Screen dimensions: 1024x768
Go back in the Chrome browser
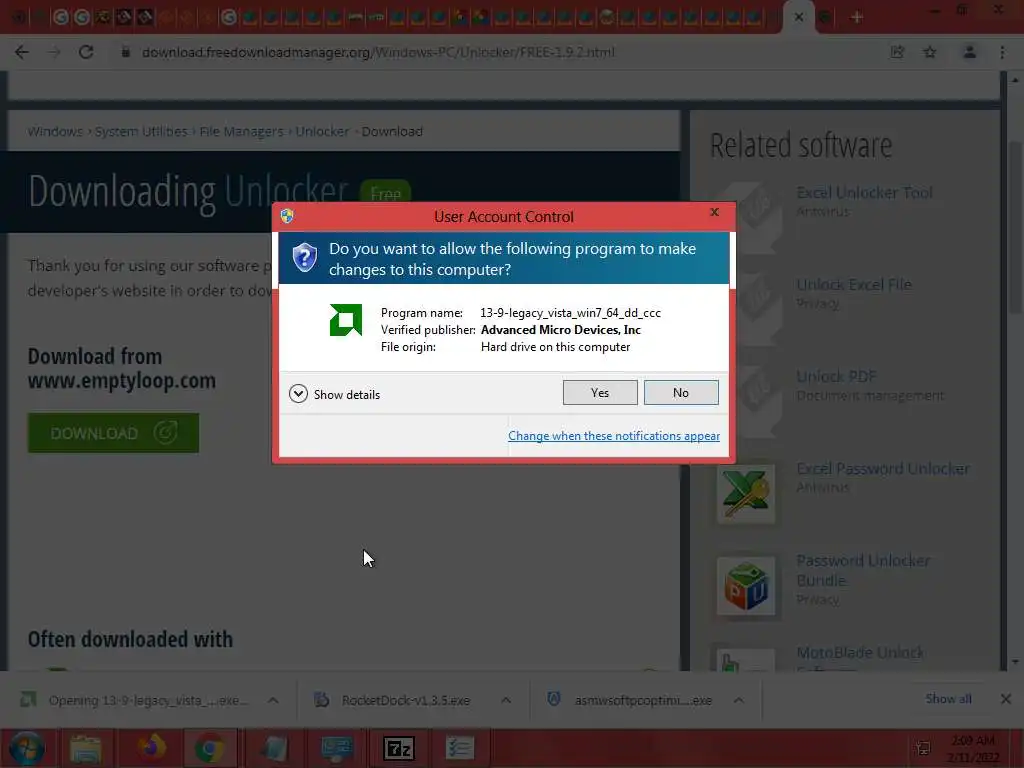pyautogui.click(x=22, y=52)
